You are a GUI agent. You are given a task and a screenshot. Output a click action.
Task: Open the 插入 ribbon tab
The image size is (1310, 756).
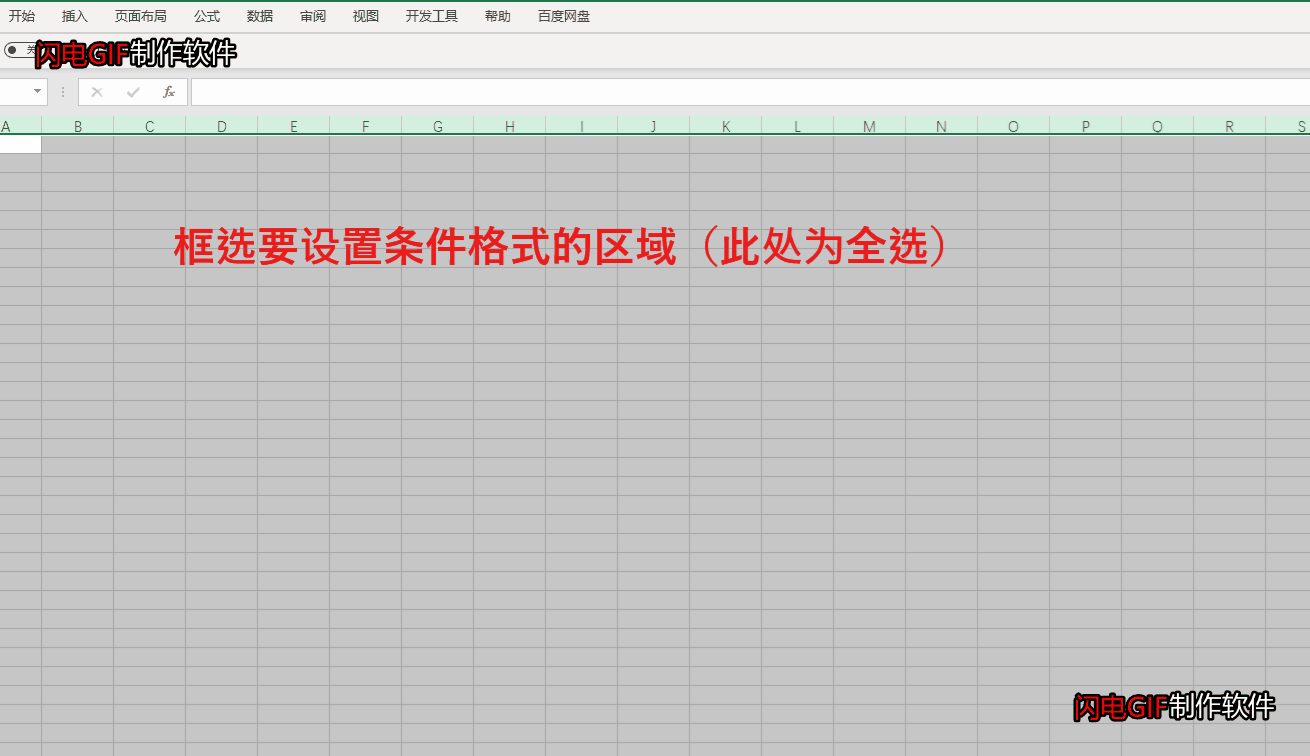point(75,16)
